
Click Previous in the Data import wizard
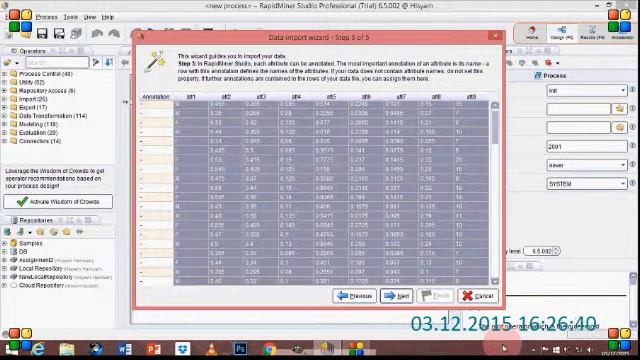(x=354, y=296)
